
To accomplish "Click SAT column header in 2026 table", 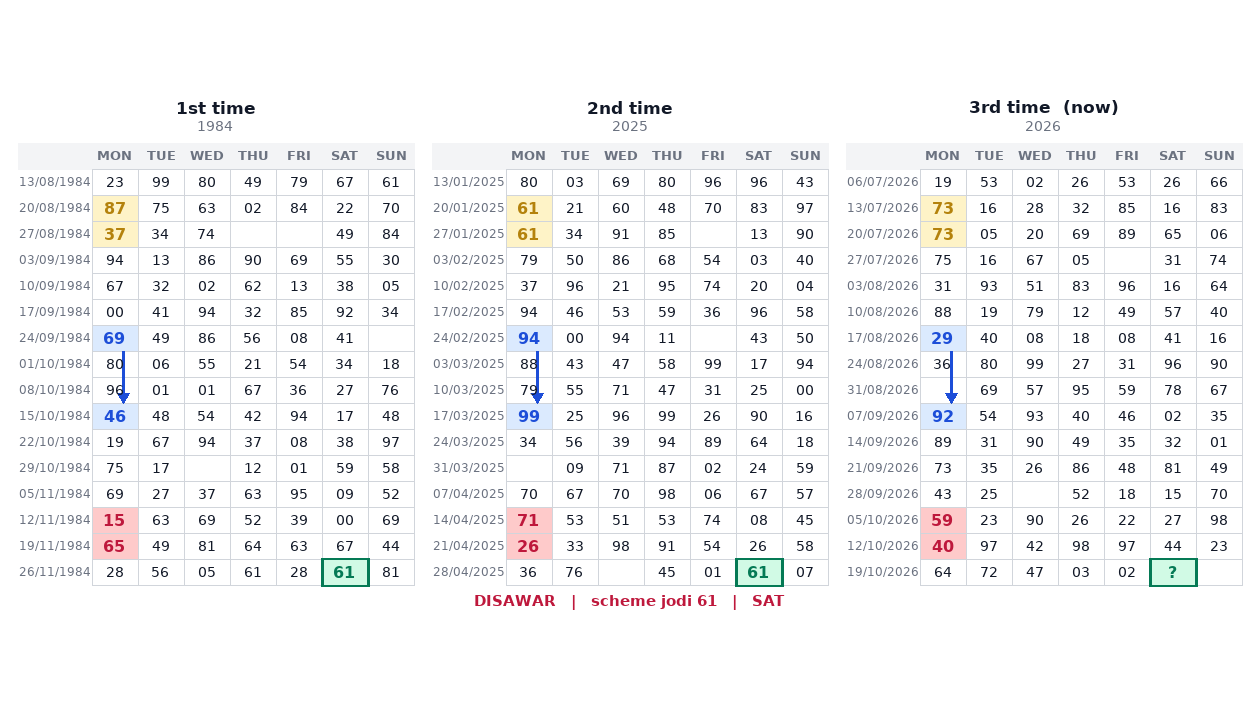I will tap(1172, 156).
